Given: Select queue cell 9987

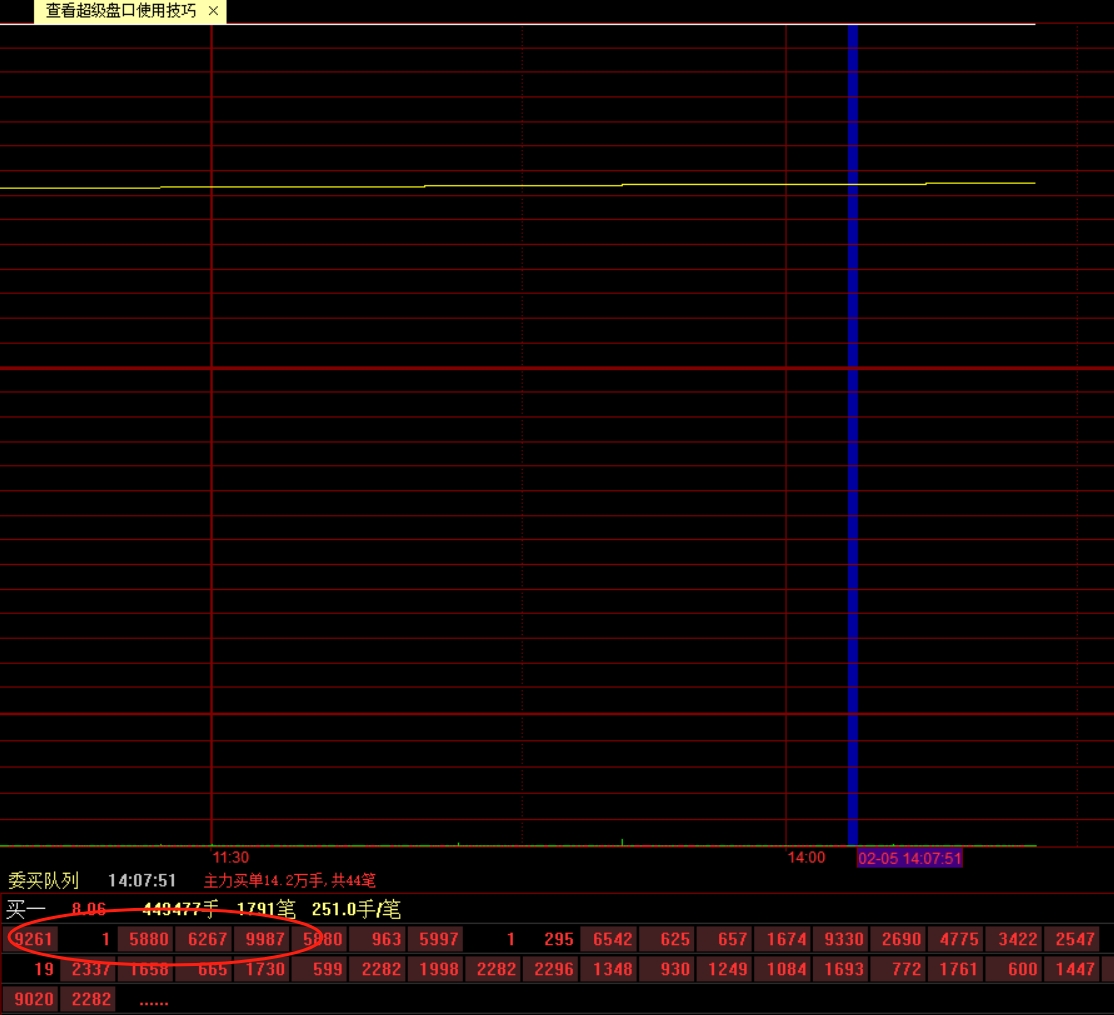Looking at the screenshot, I should coord(262,939).
